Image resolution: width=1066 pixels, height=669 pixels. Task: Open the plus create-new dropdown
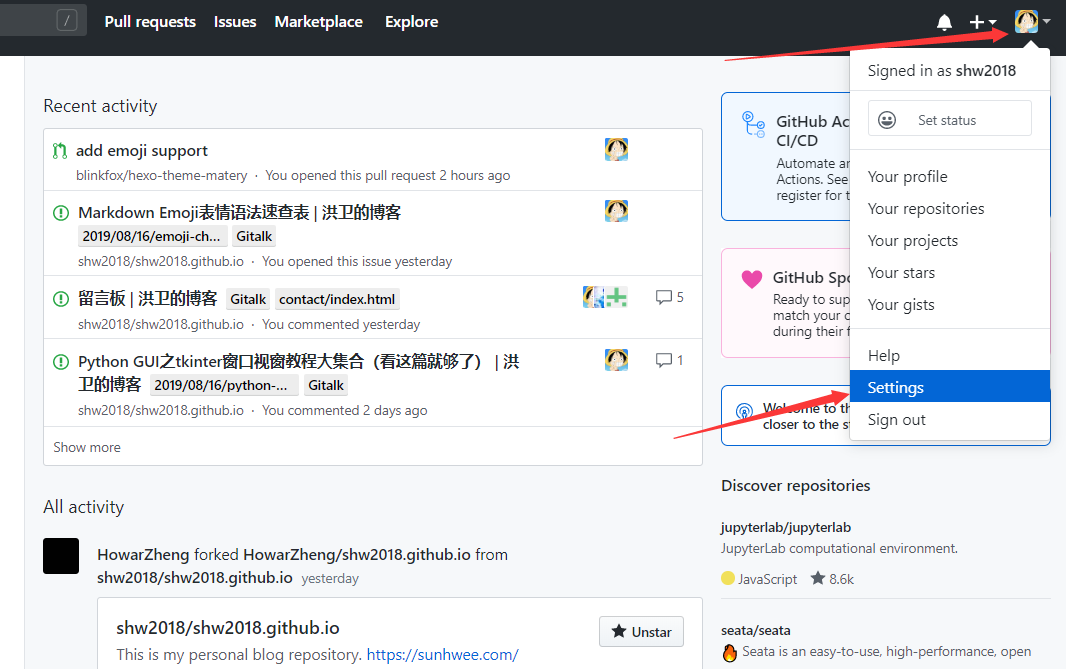coord(982,22)
